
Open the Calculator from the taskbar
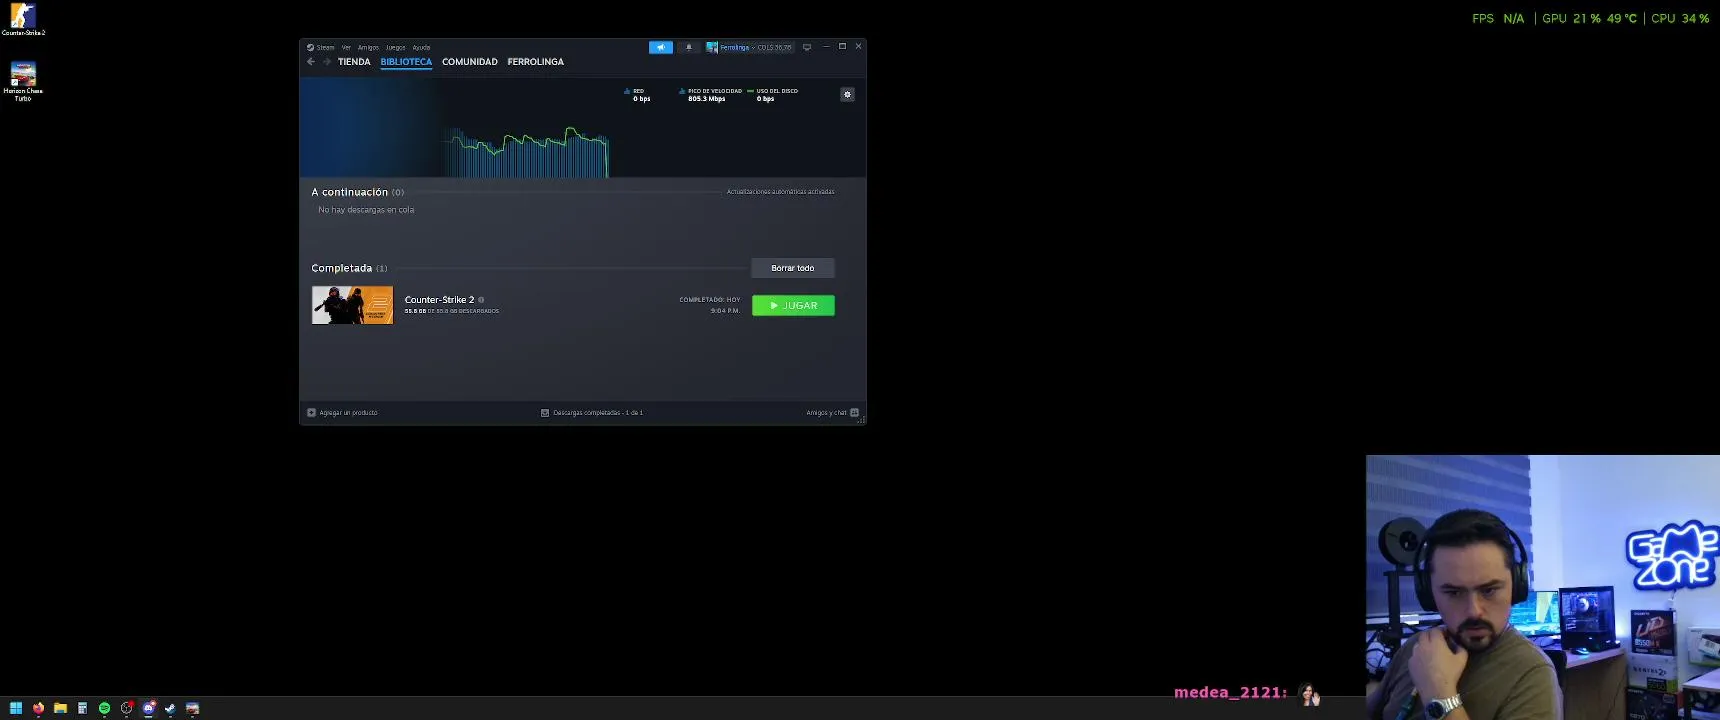click(82, 708)
